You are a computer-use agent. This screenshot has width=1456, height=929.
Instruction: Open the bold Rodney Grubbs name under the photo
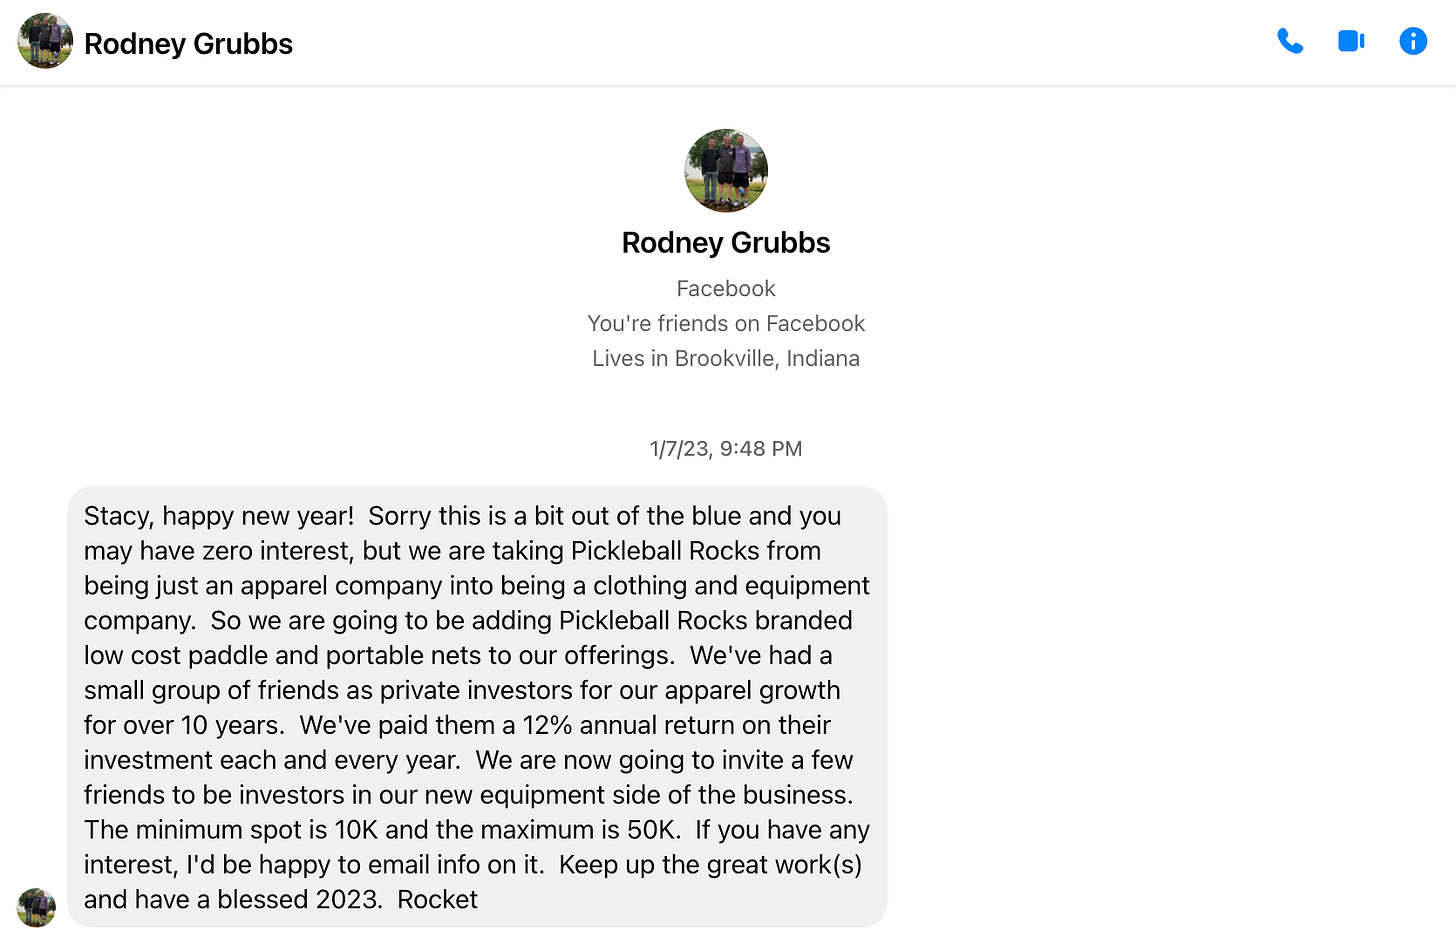(x=726, y=243)
